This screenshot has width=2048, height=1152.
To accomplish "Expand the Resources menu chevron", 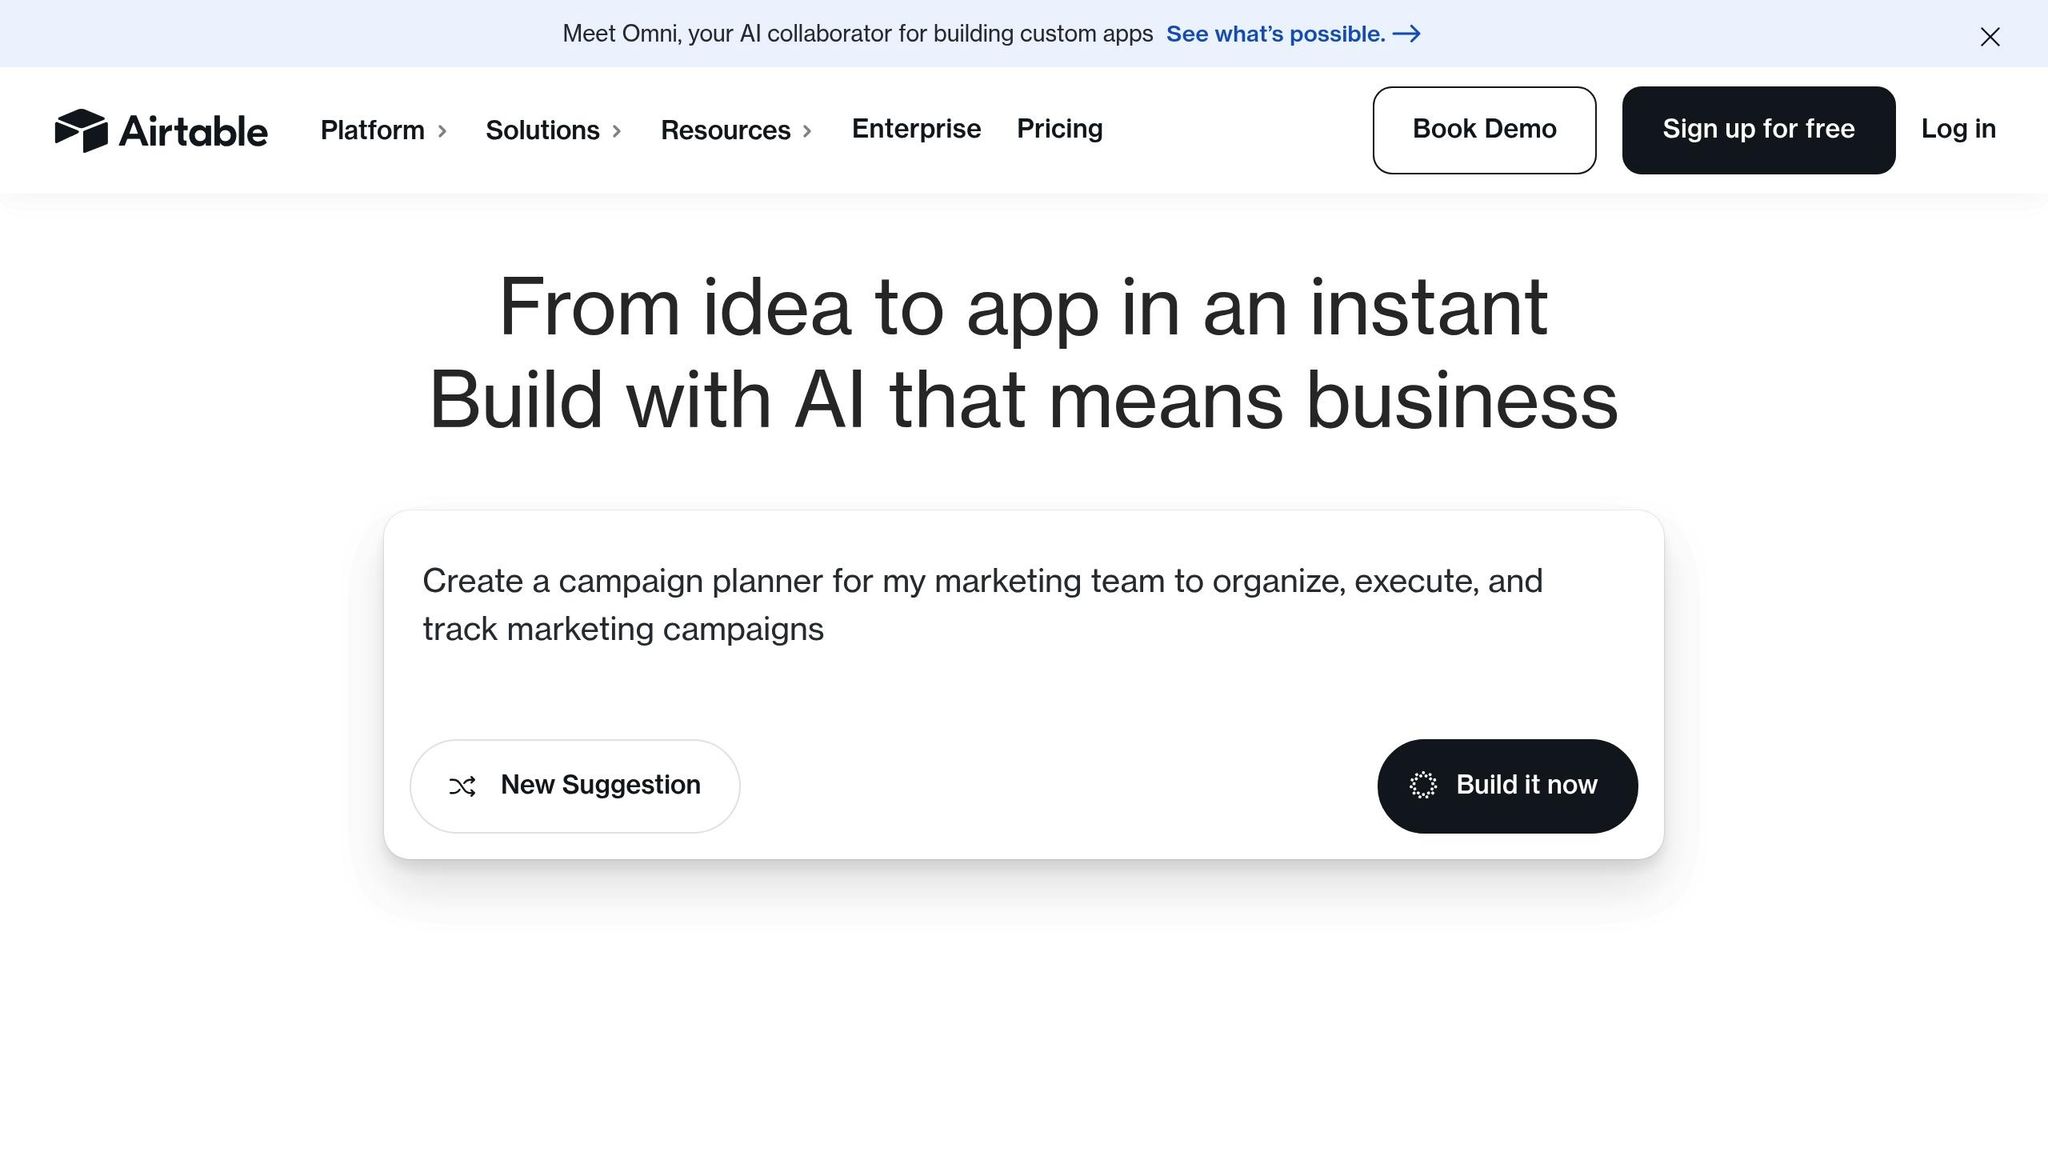I will pyautogui.click(x=807, y=131).
